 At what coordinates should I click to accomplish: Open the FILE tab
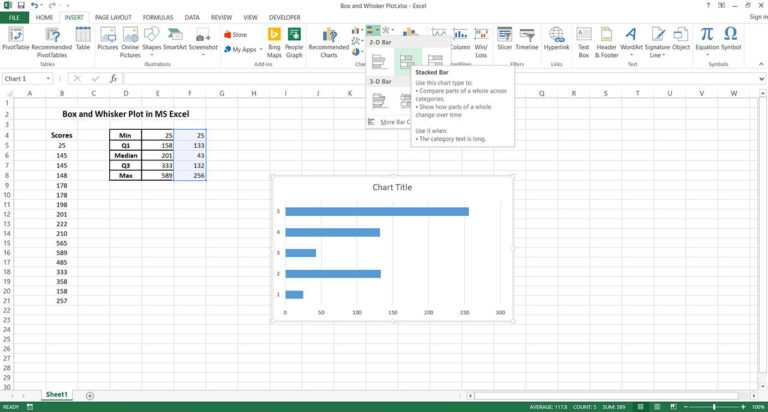click(14, 18)
